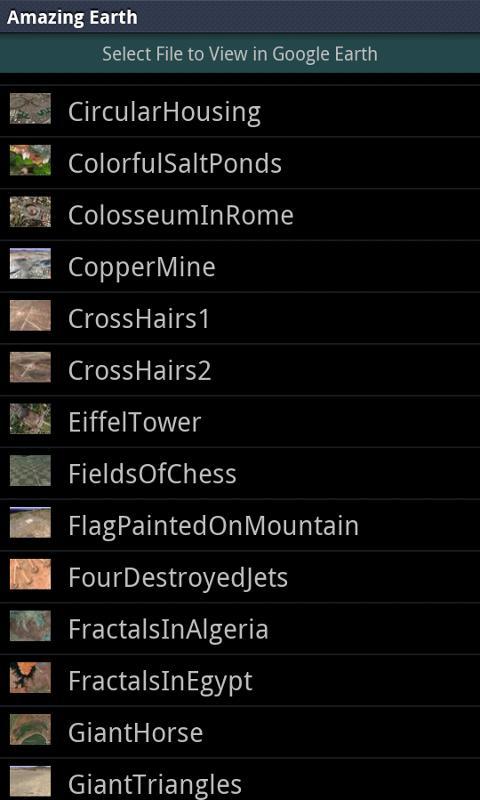Select FlagPaintedOnMountain from the list
Screen dimensions: 480x800
point(240,526)
